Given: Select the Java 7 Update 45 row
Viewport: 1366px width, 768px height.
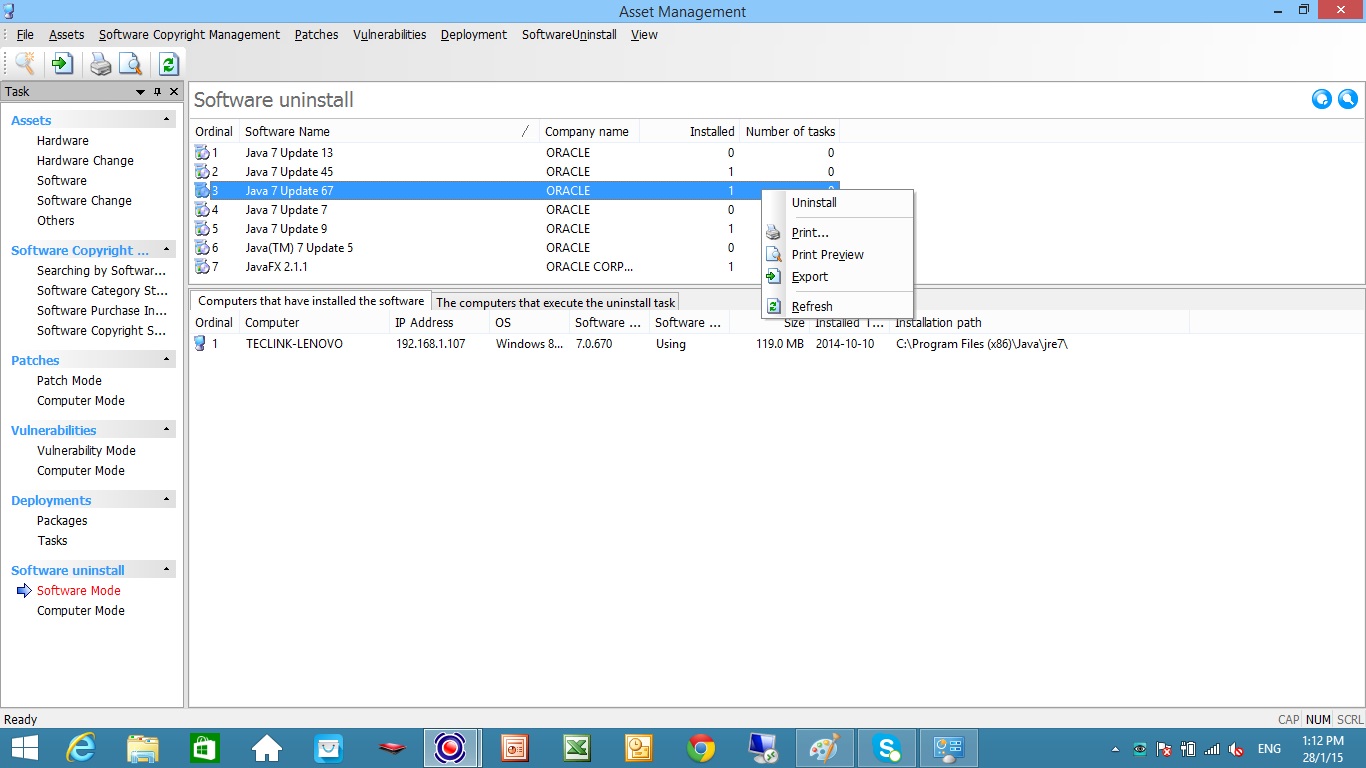Looking at the screenshot, I should coord(515,171).
